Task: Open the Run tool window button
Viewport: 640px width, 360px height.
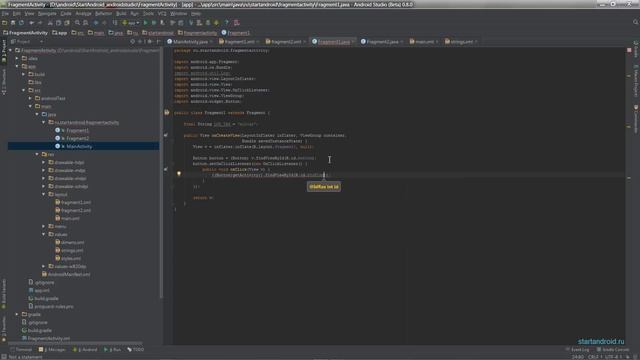Action: pyautogui.click(x=113, y=350)
